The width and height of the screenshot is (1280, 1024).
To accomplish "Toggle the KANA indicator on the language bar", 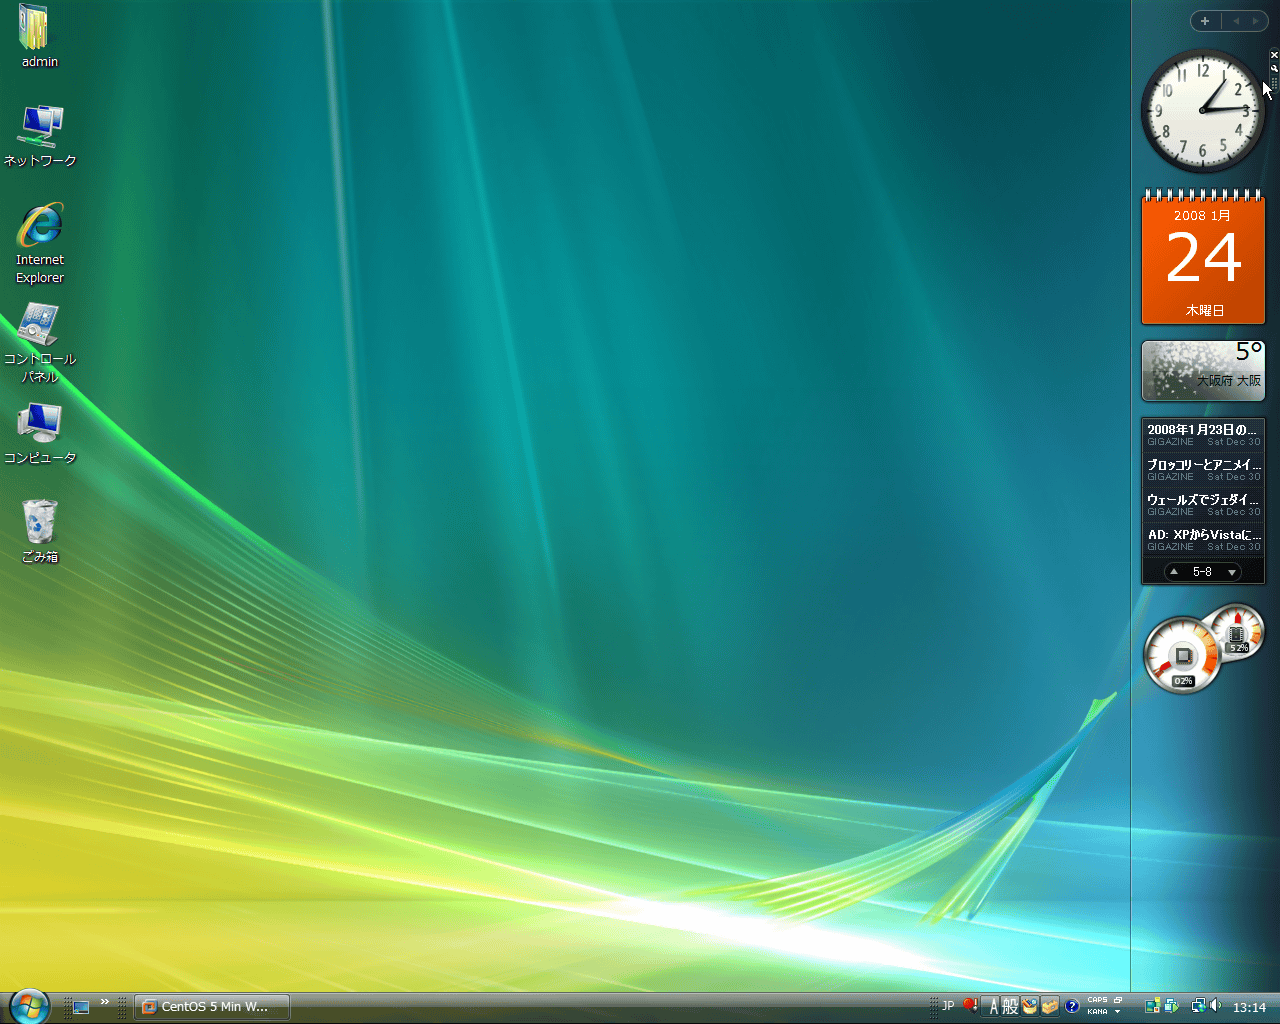I will click(1097, 1011).
